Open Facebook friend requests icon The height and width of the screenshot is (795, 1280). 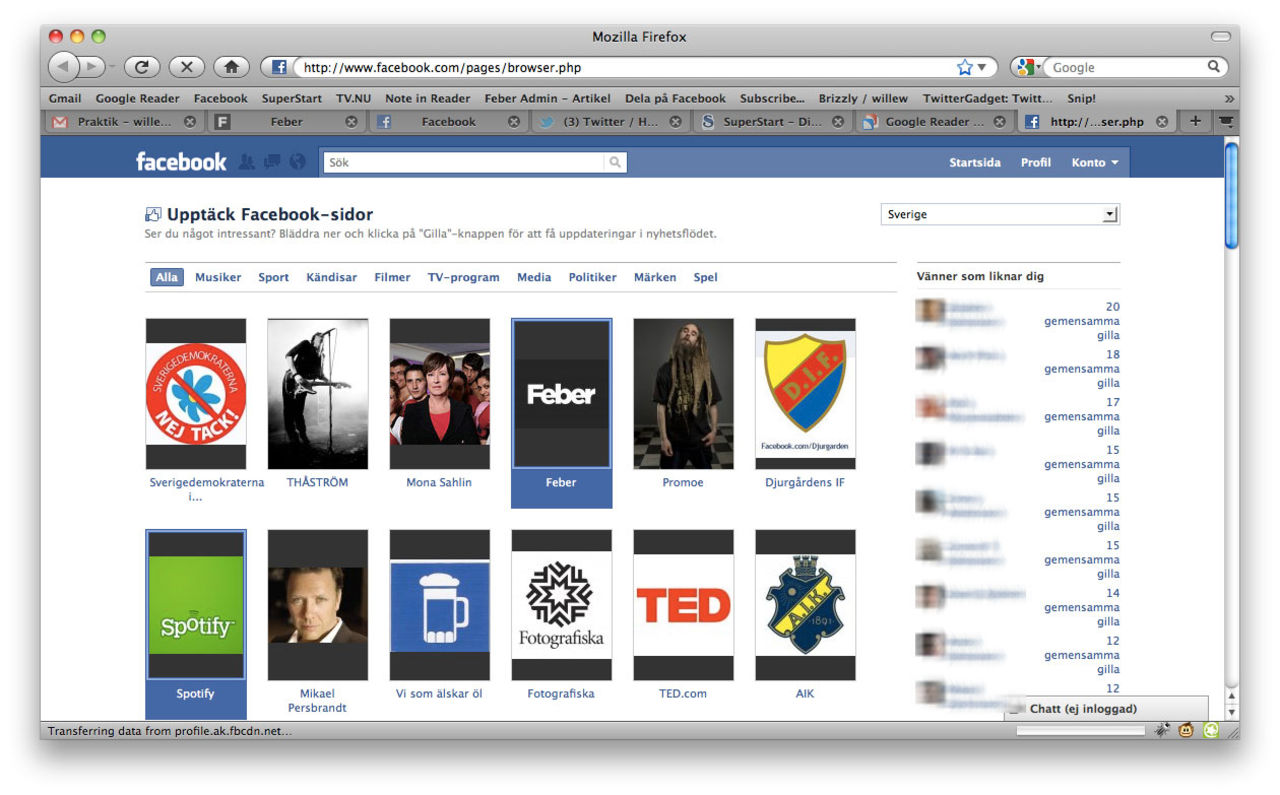[x=247, y=162]
